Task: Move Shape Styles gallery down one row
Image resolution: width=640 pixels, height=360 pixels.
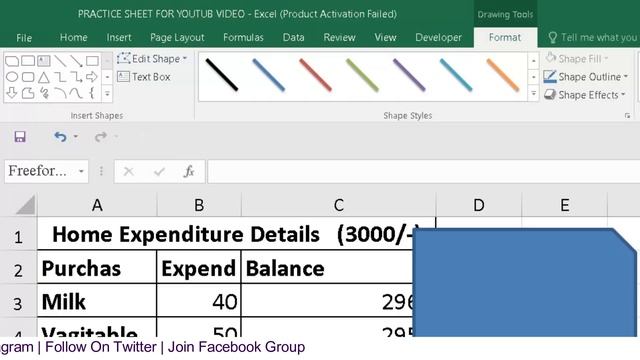Action: coord(533,77)
